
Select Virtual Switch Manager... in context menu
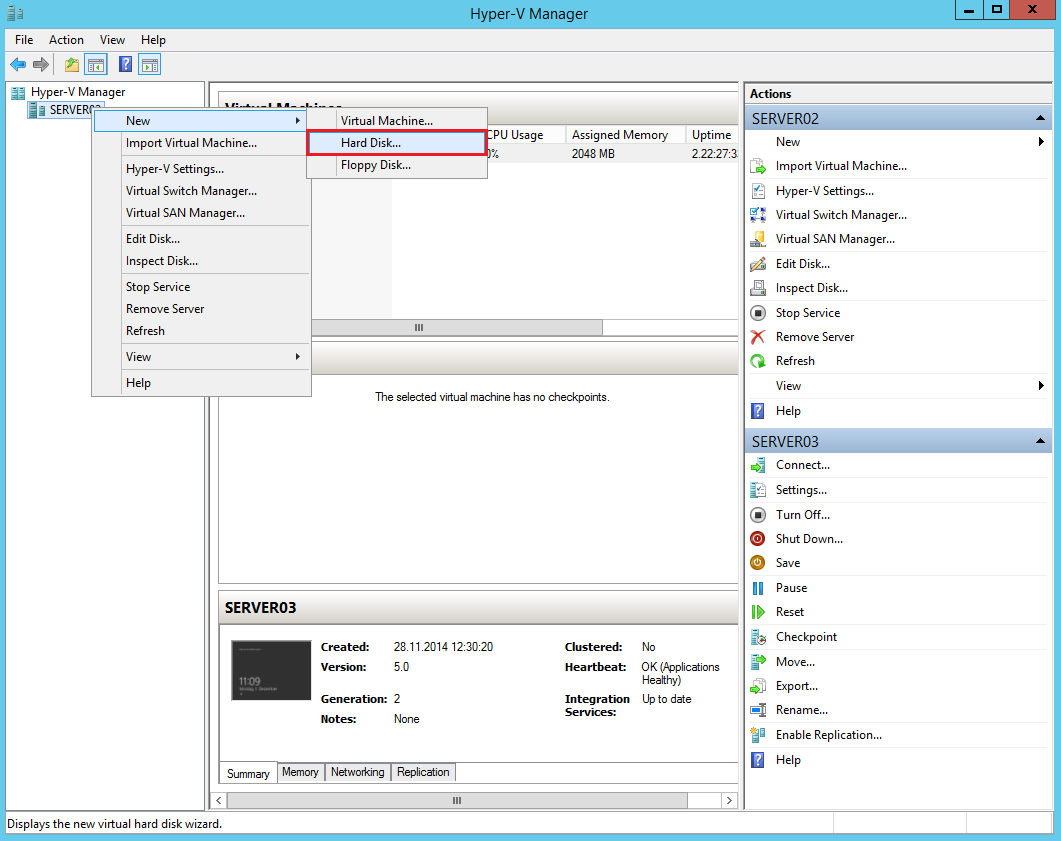click(x=202, y=191)
